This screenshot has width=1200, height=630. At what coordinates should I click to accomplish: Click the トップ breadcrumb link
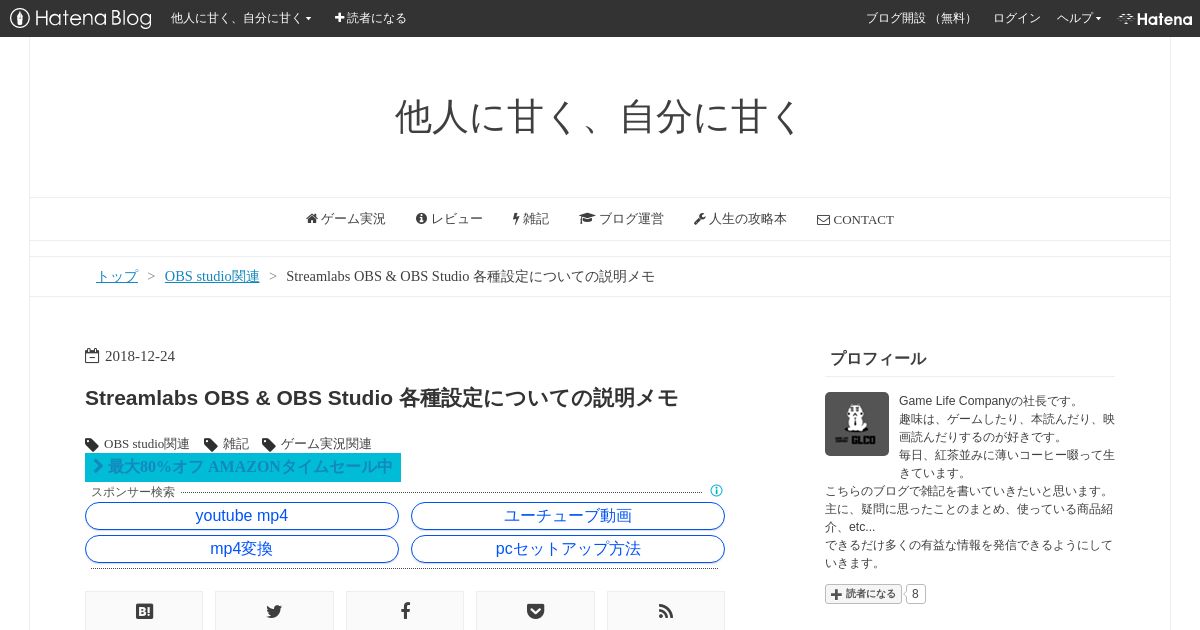click(x=117, y=276)
